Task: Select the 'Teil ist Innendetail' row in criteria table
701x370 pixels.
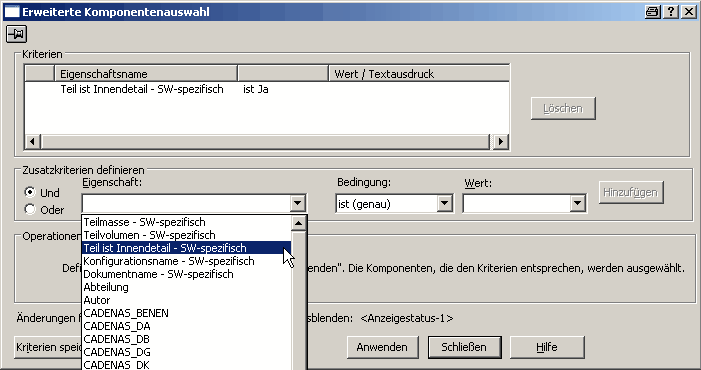Action: (266, 89)
